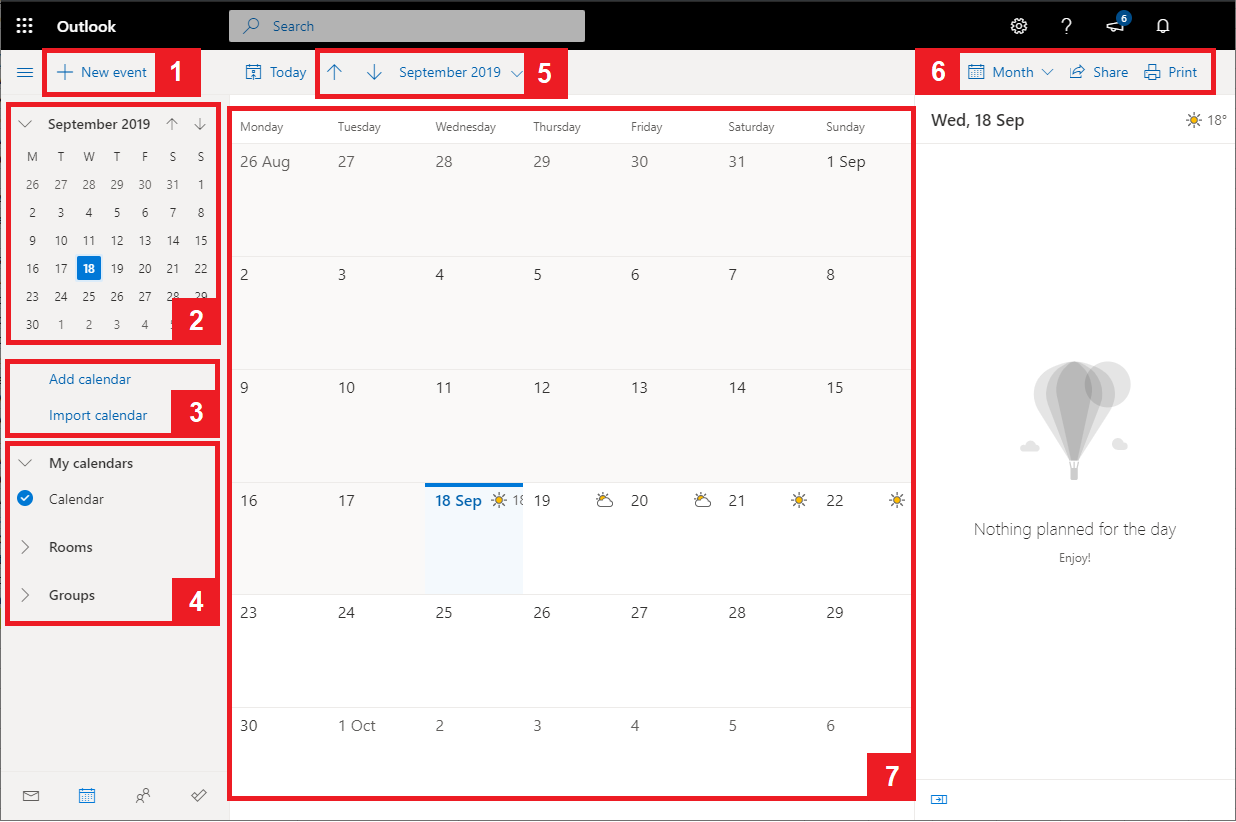Screen dimensions: 1236x822
Task: Select 25 in the mini calendar
Action: click(x=89, y=296)
